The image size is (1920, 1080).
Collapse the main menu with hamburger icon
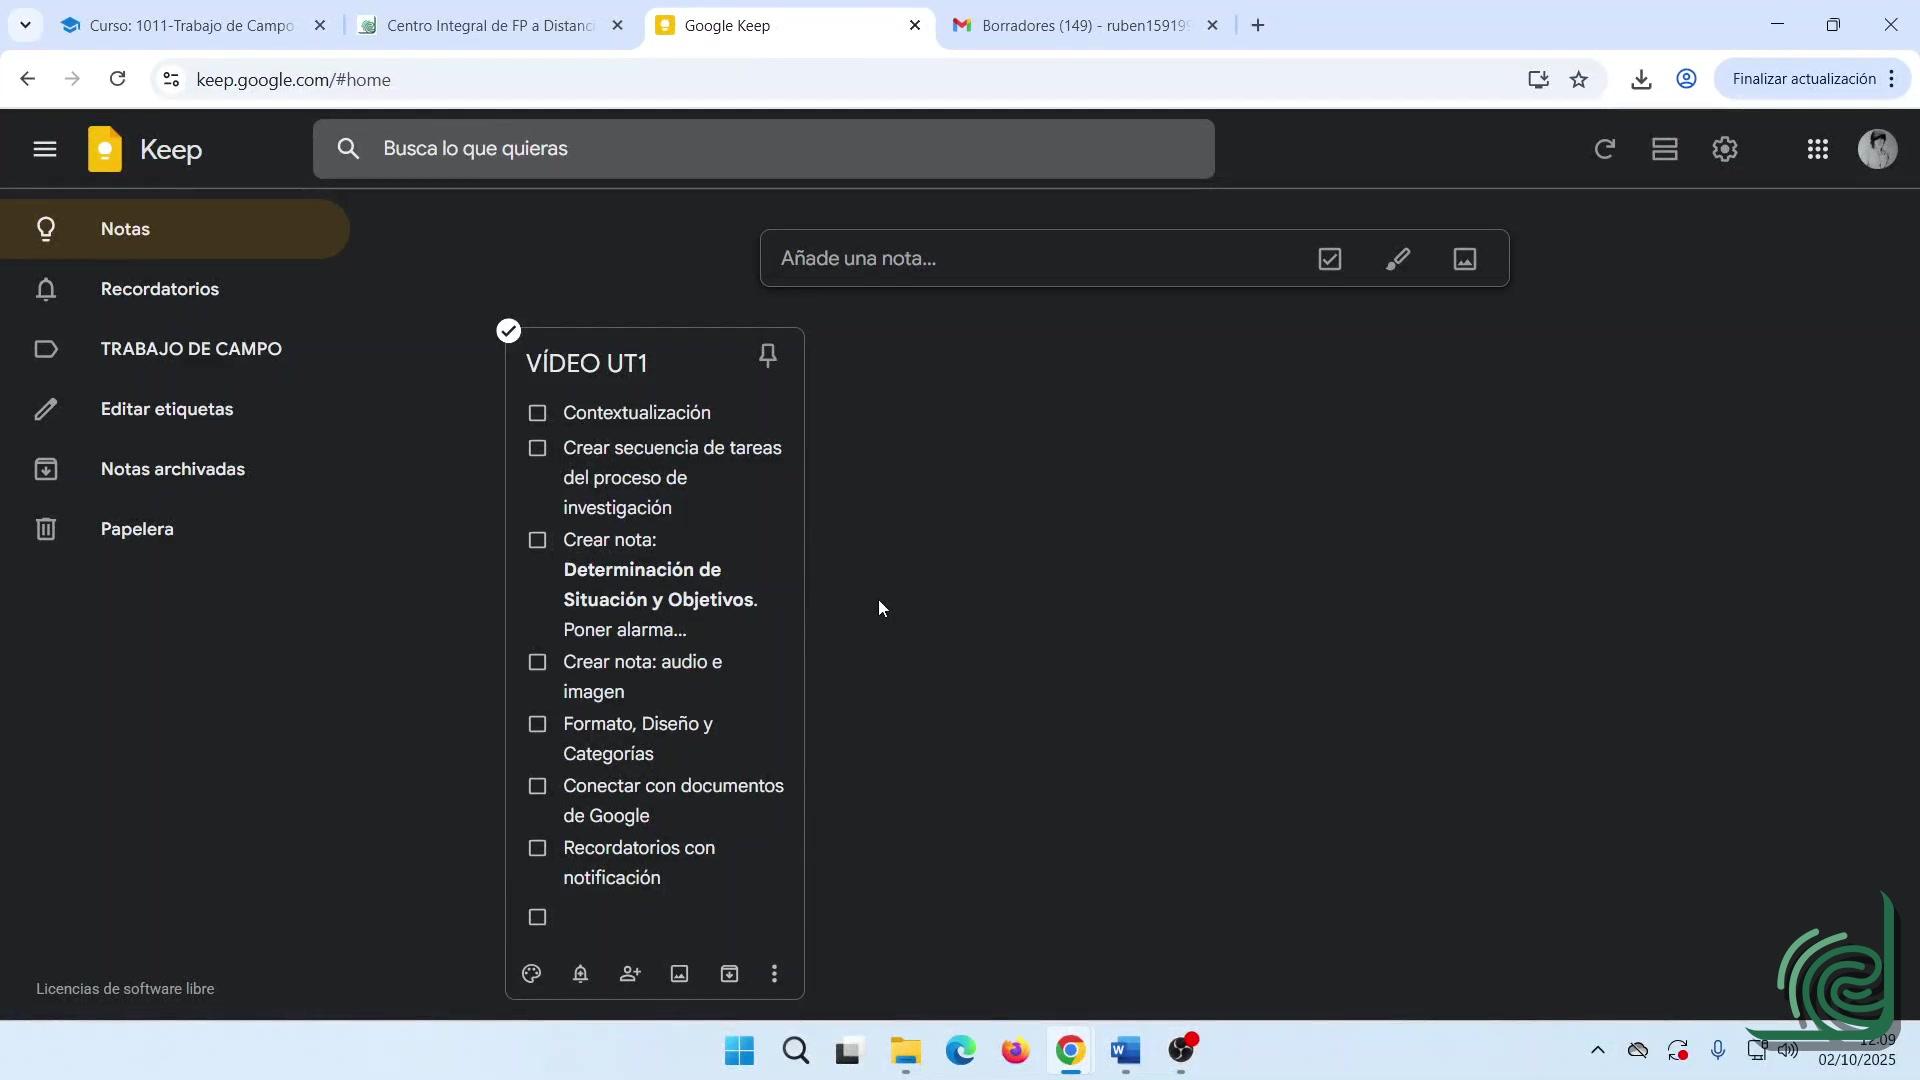pos(44,150)
